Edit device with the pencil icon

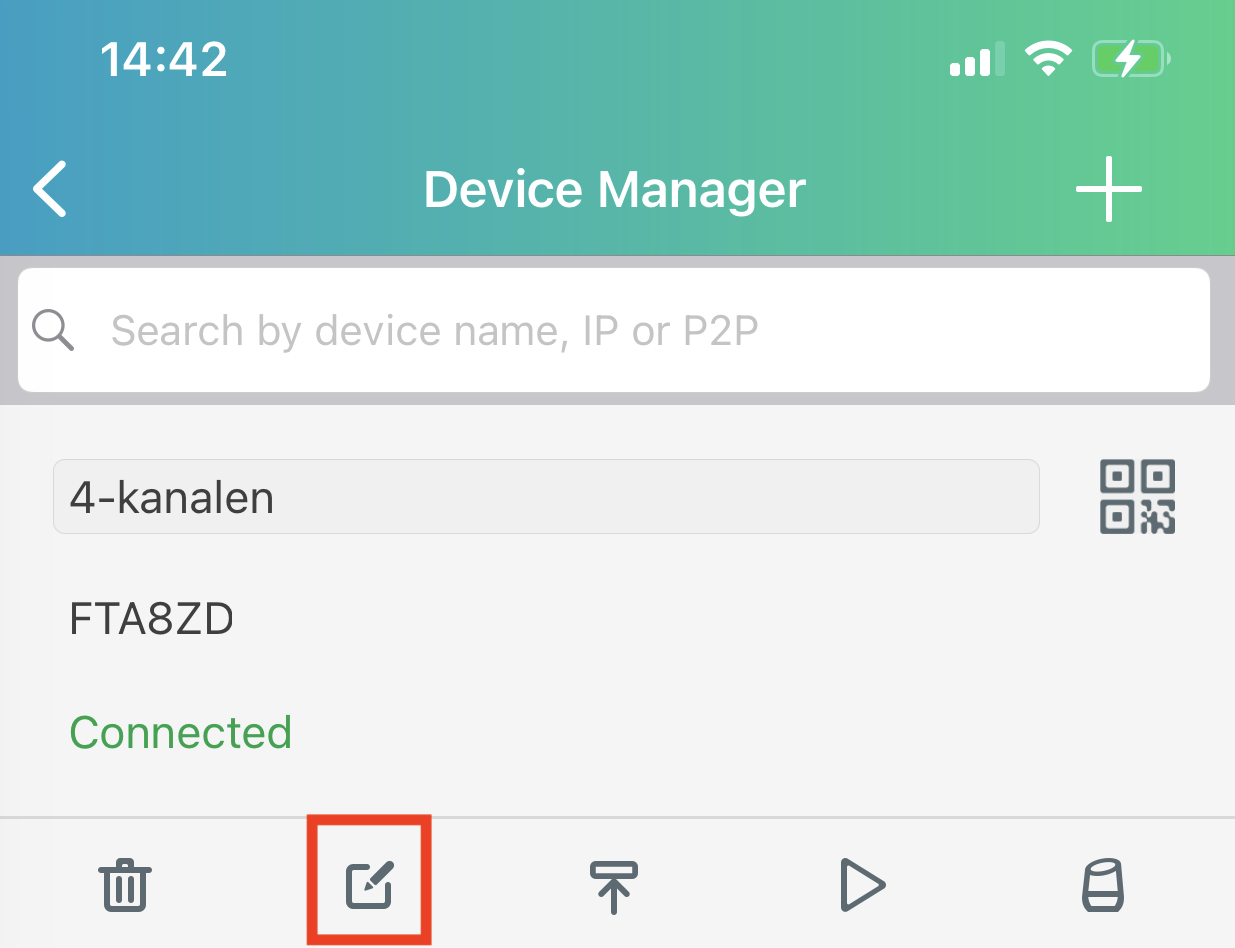[x=369, y=885]
